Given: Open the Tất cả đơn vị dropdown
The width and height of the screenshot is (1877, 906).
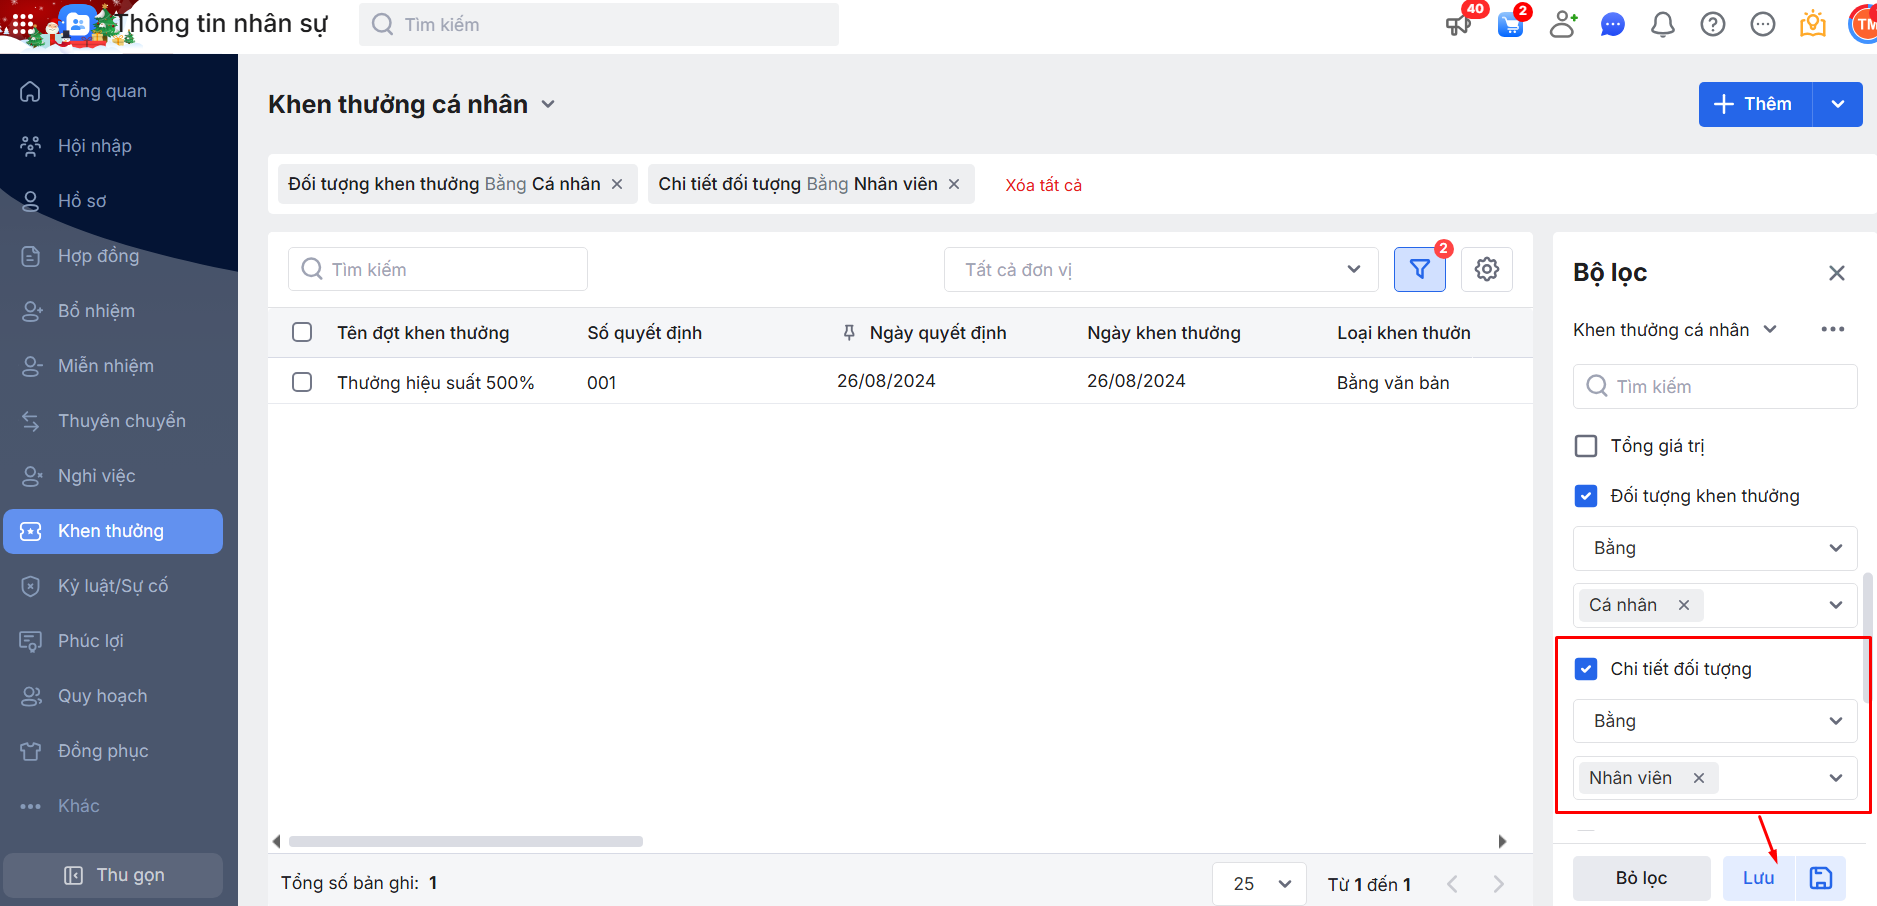Looking at the screenshot, I should pos(1161,269).
